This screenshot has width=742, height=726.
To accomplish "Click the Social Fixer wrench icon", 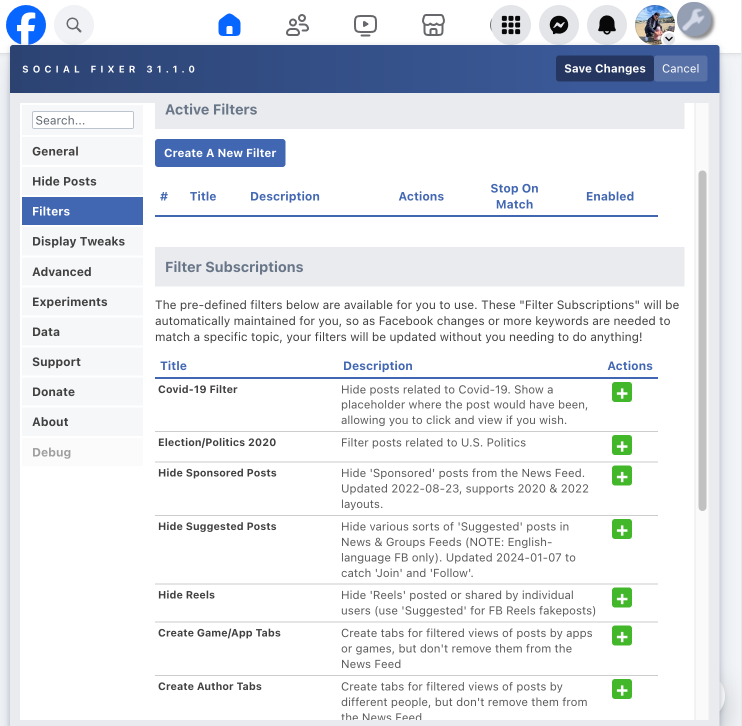I will 694,19.
